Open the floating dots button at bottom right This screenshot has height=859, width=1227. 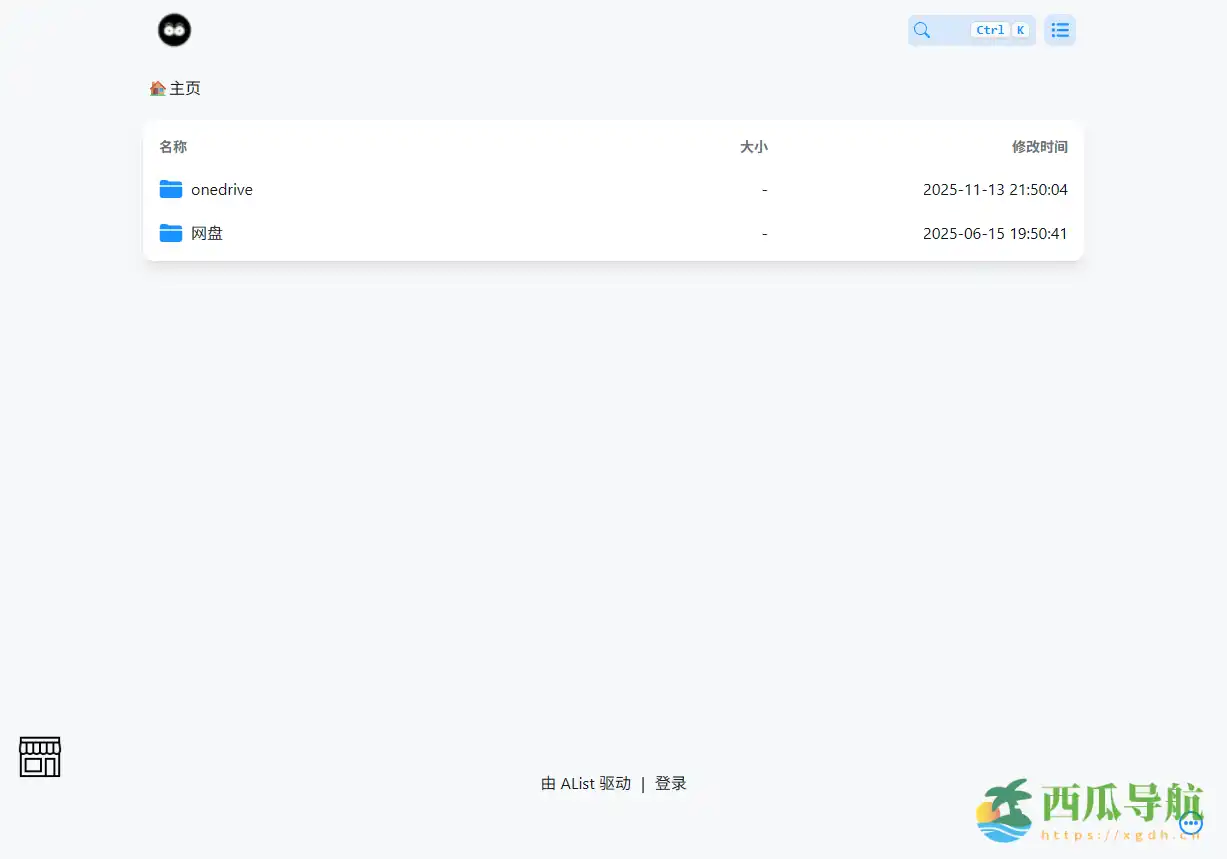click(x=1191, y=822)
